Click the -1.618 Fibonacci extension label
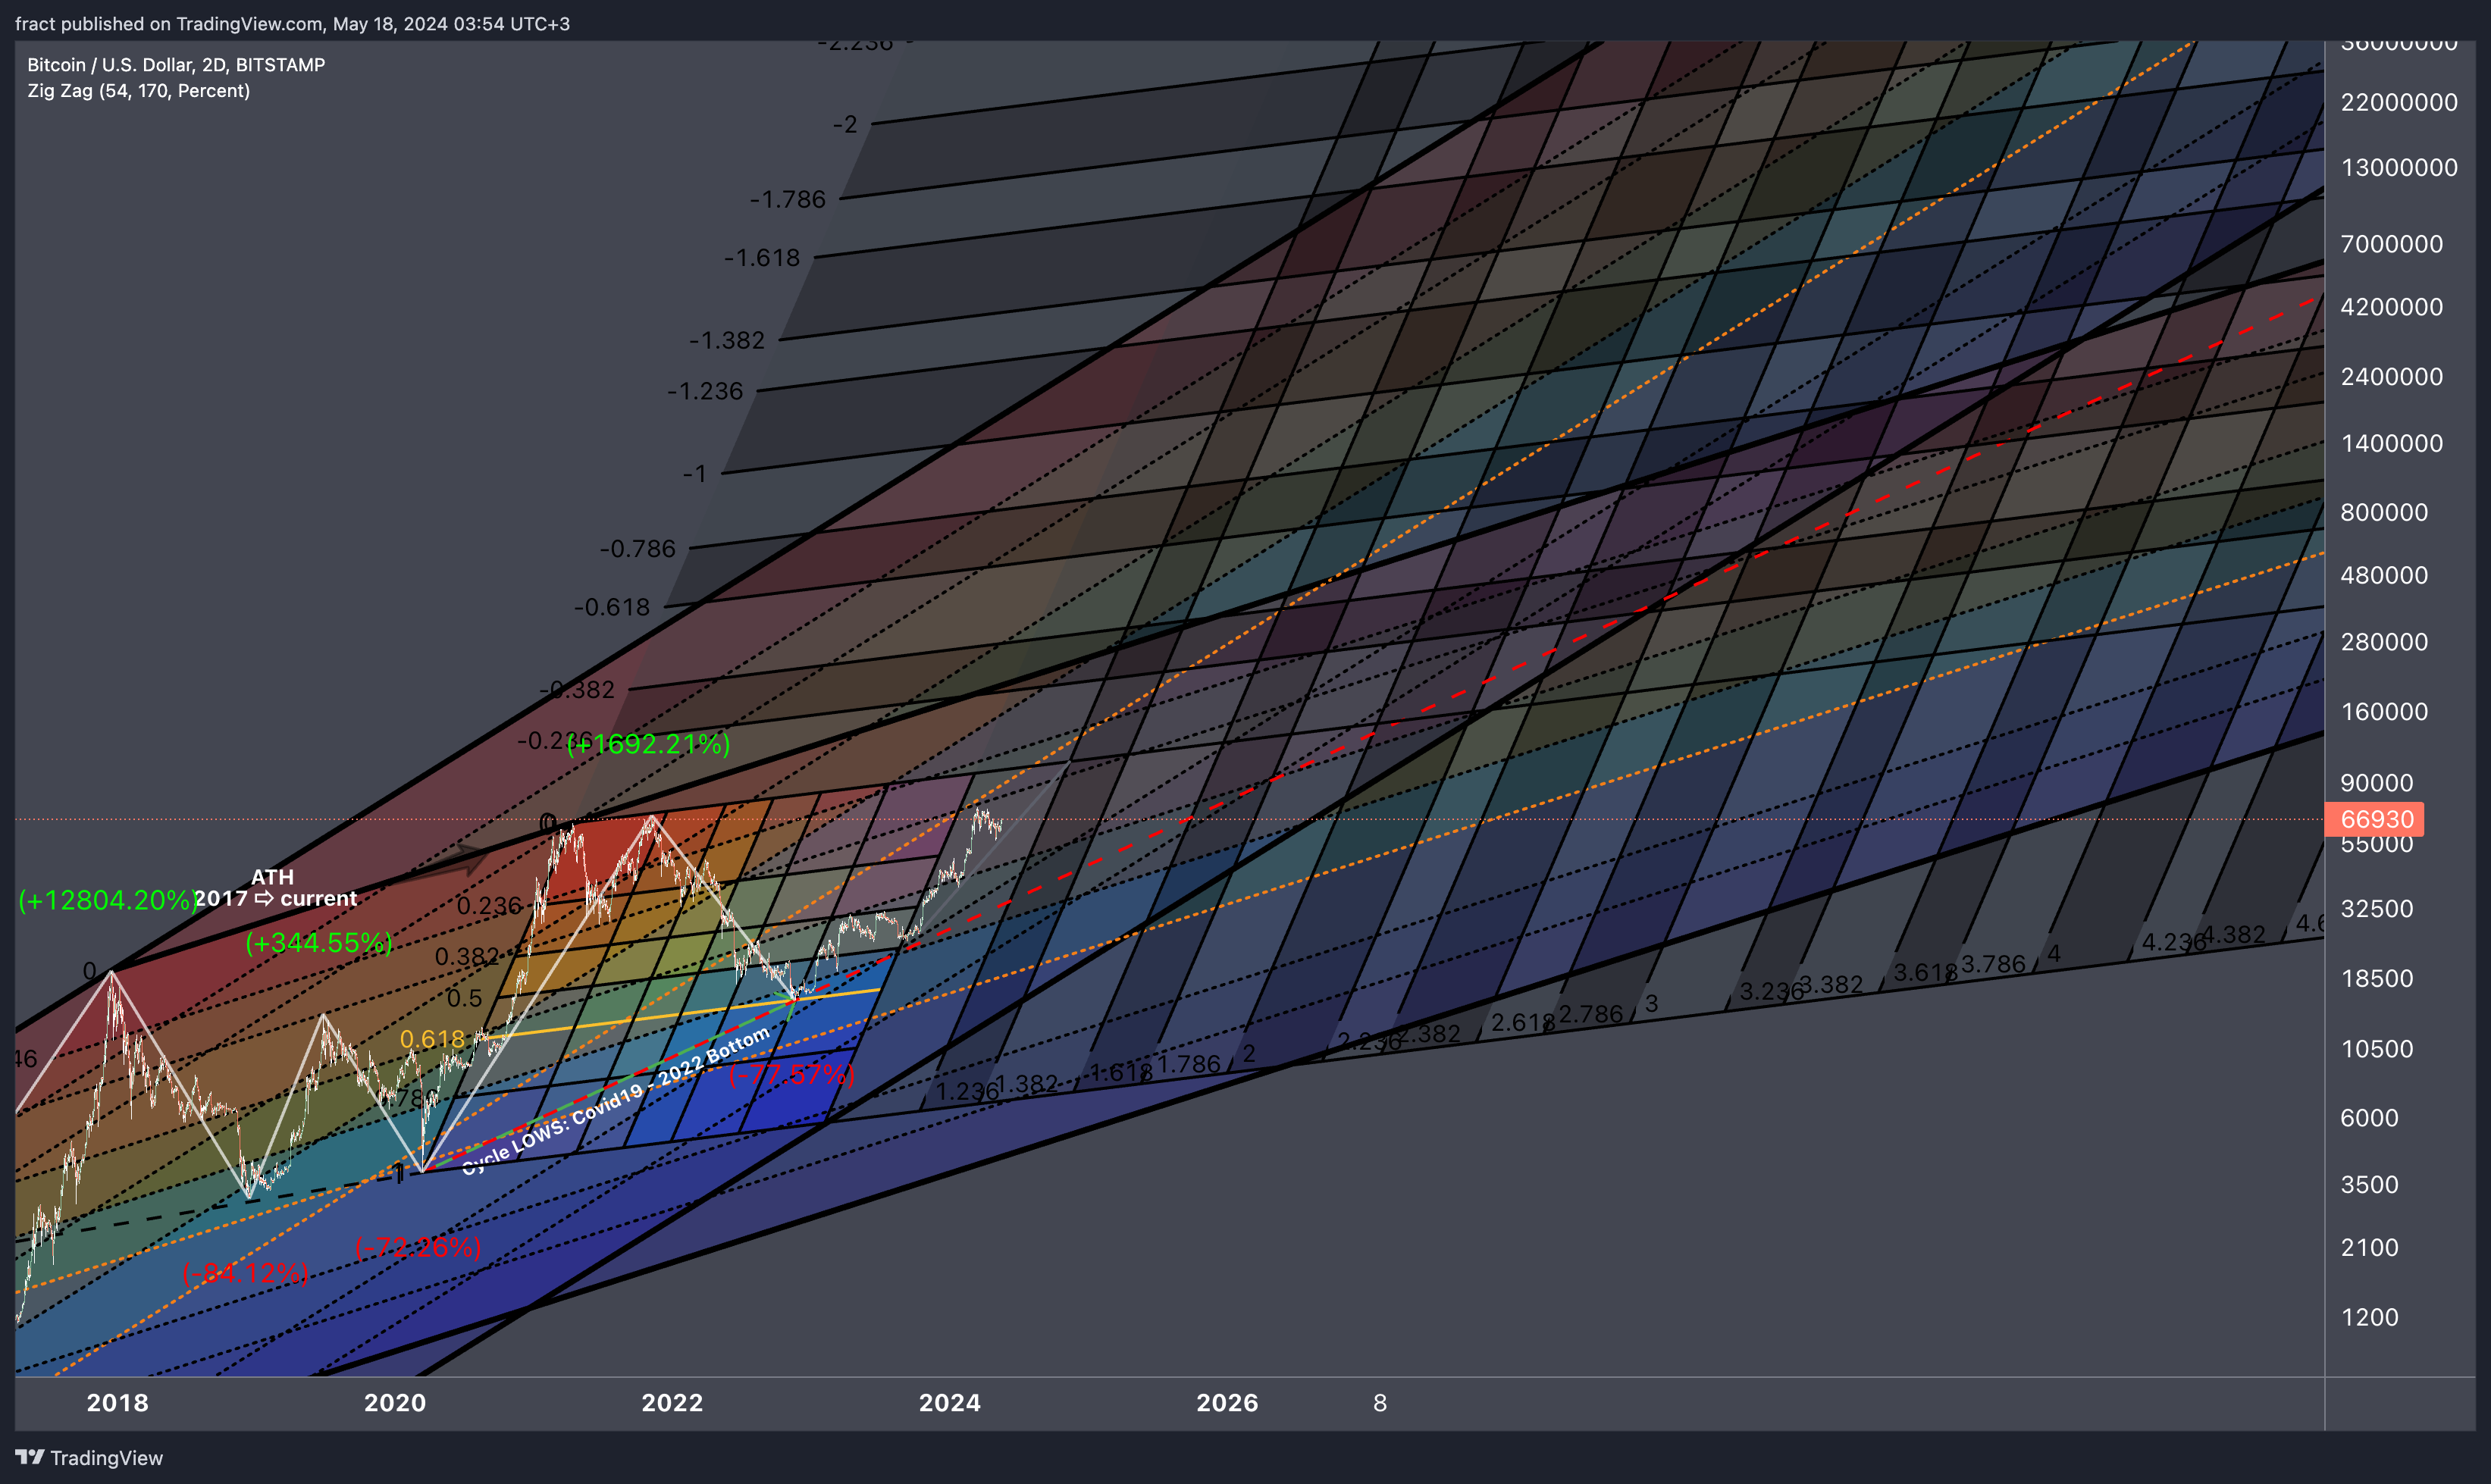The height and width of the screenshot is (1484, 2491). [x=762, y=258]
